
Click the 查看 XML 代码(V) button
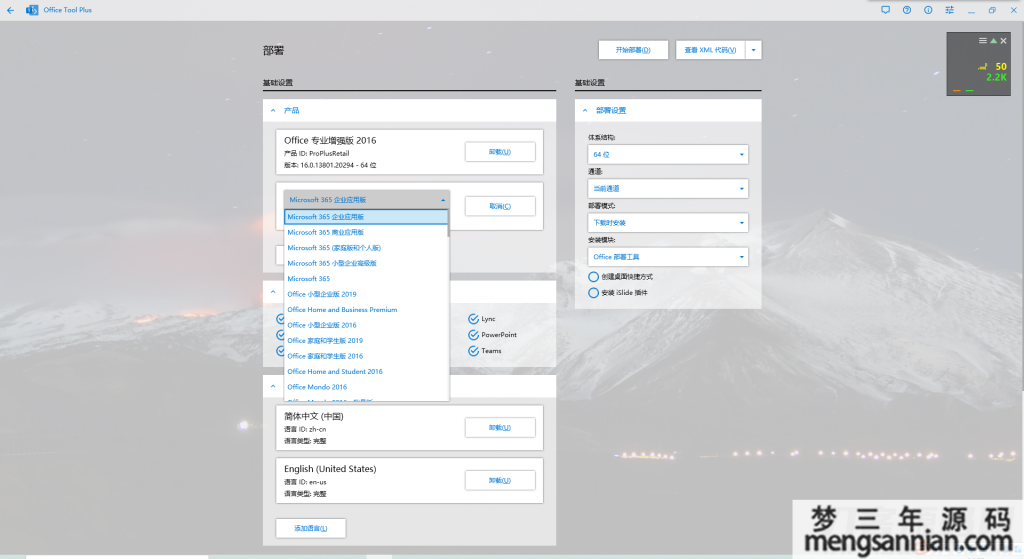(x=711, y=50)
